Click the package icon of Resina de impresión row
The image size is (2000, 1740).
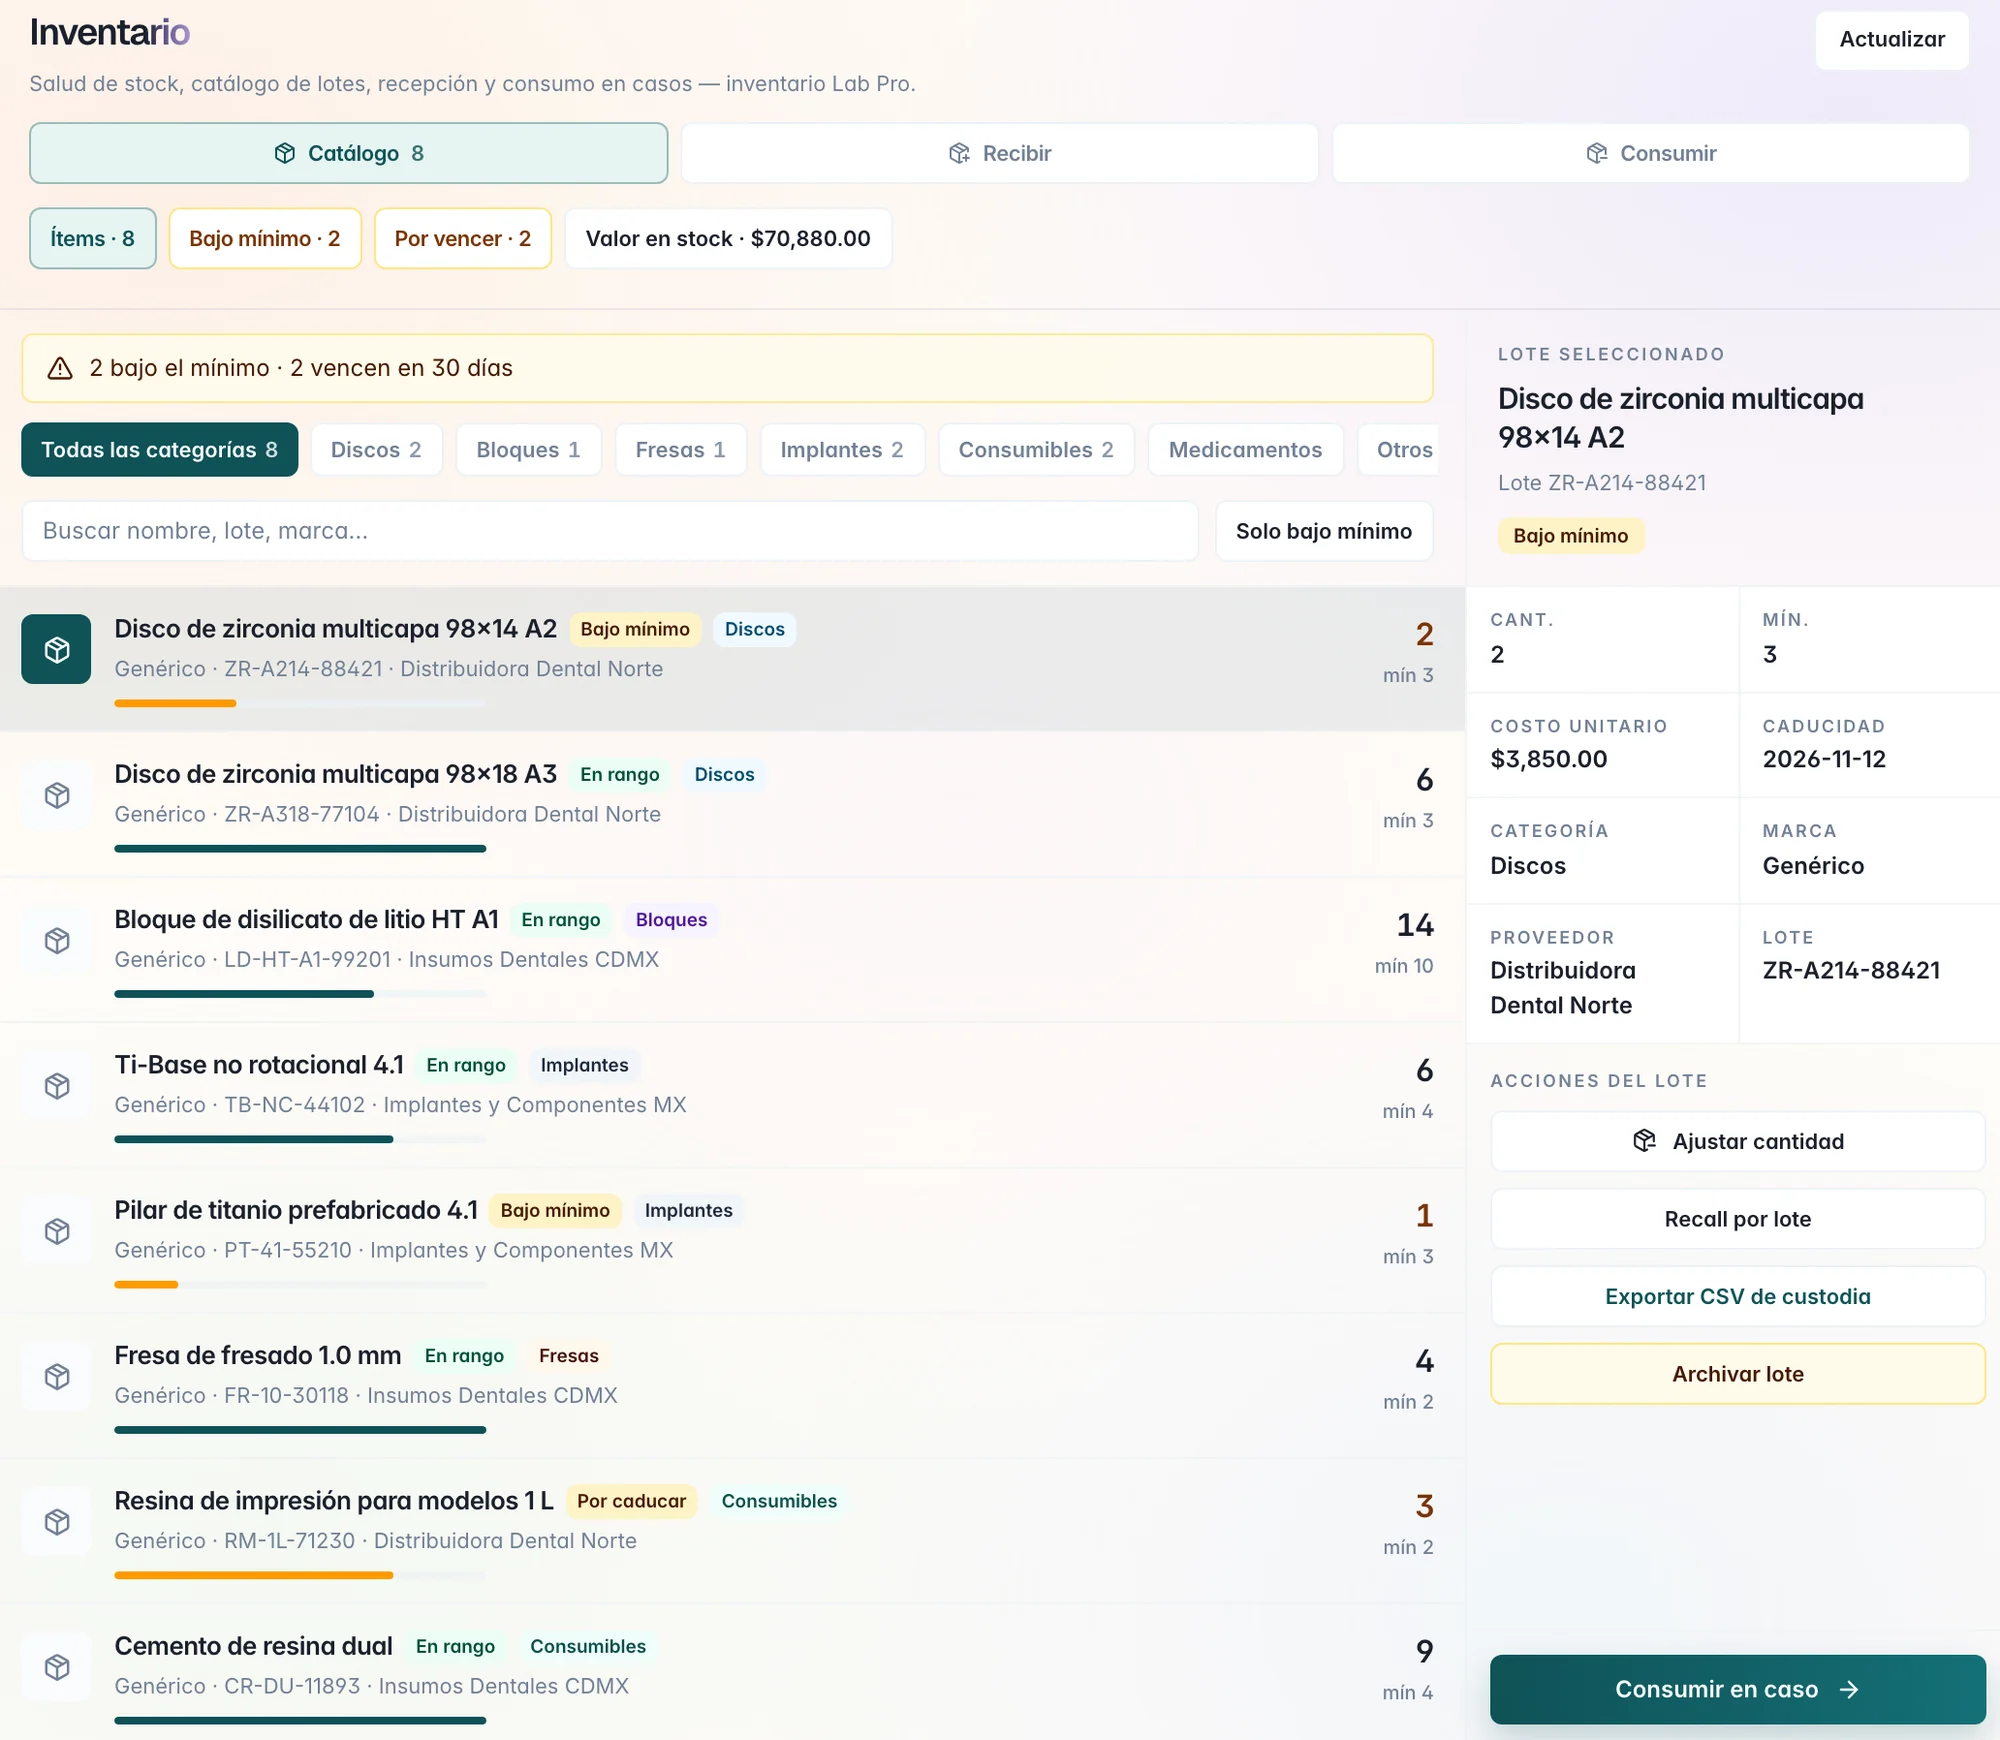pyautogui.click(x=57, y=1522)
